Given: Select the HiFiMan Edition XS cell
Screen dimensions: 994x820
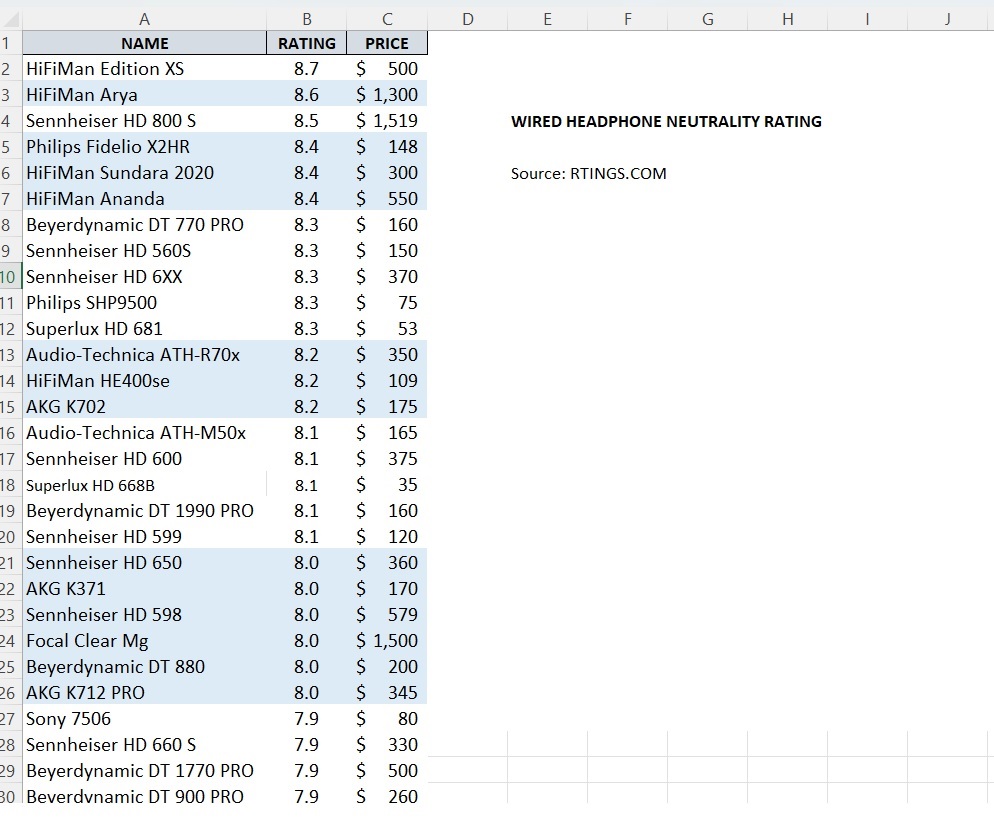Looking at the screenshot, I should [x=145, y=68].
